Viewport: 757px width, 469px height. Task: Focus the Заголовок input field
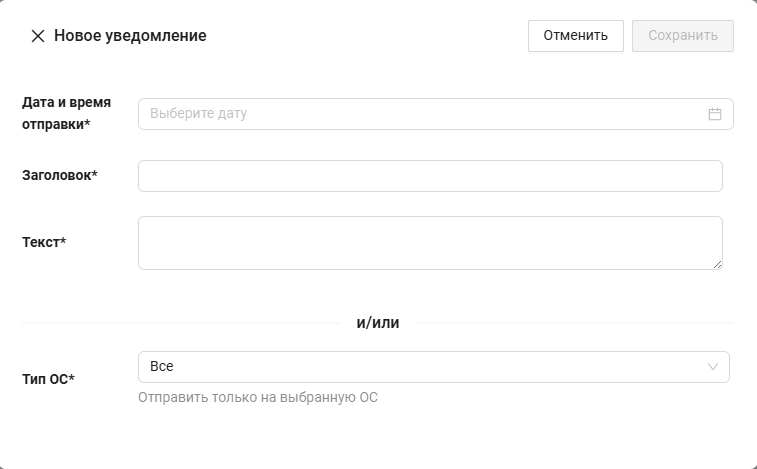pos(430,176)
